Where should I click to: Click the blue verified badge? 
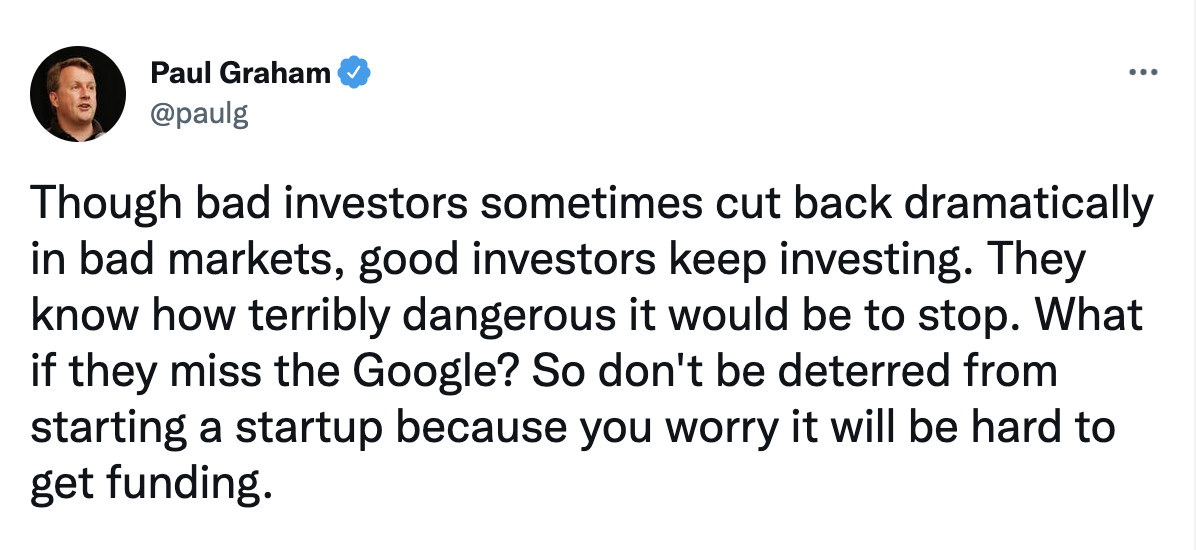coord(354,73)
